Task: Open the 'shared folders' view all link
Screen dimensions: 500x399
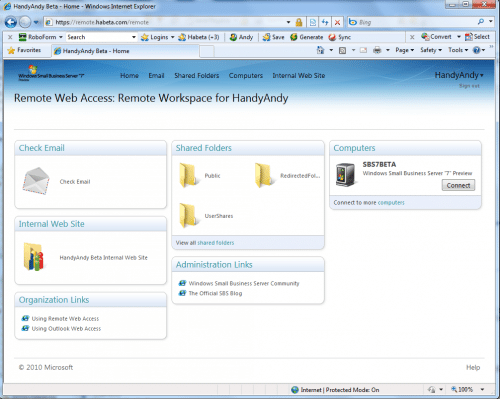Action: pos(216,243)
